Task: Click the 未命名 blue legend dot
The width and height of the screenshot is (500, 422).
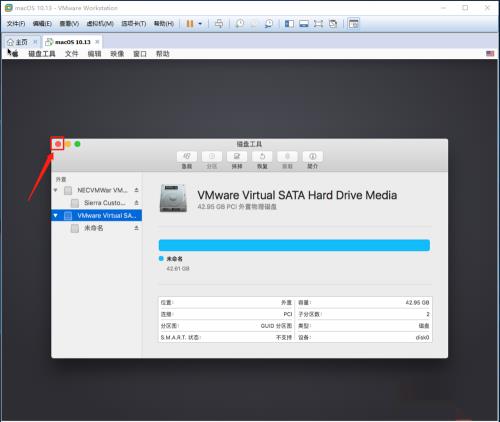Action: click(x=161, y=258)
